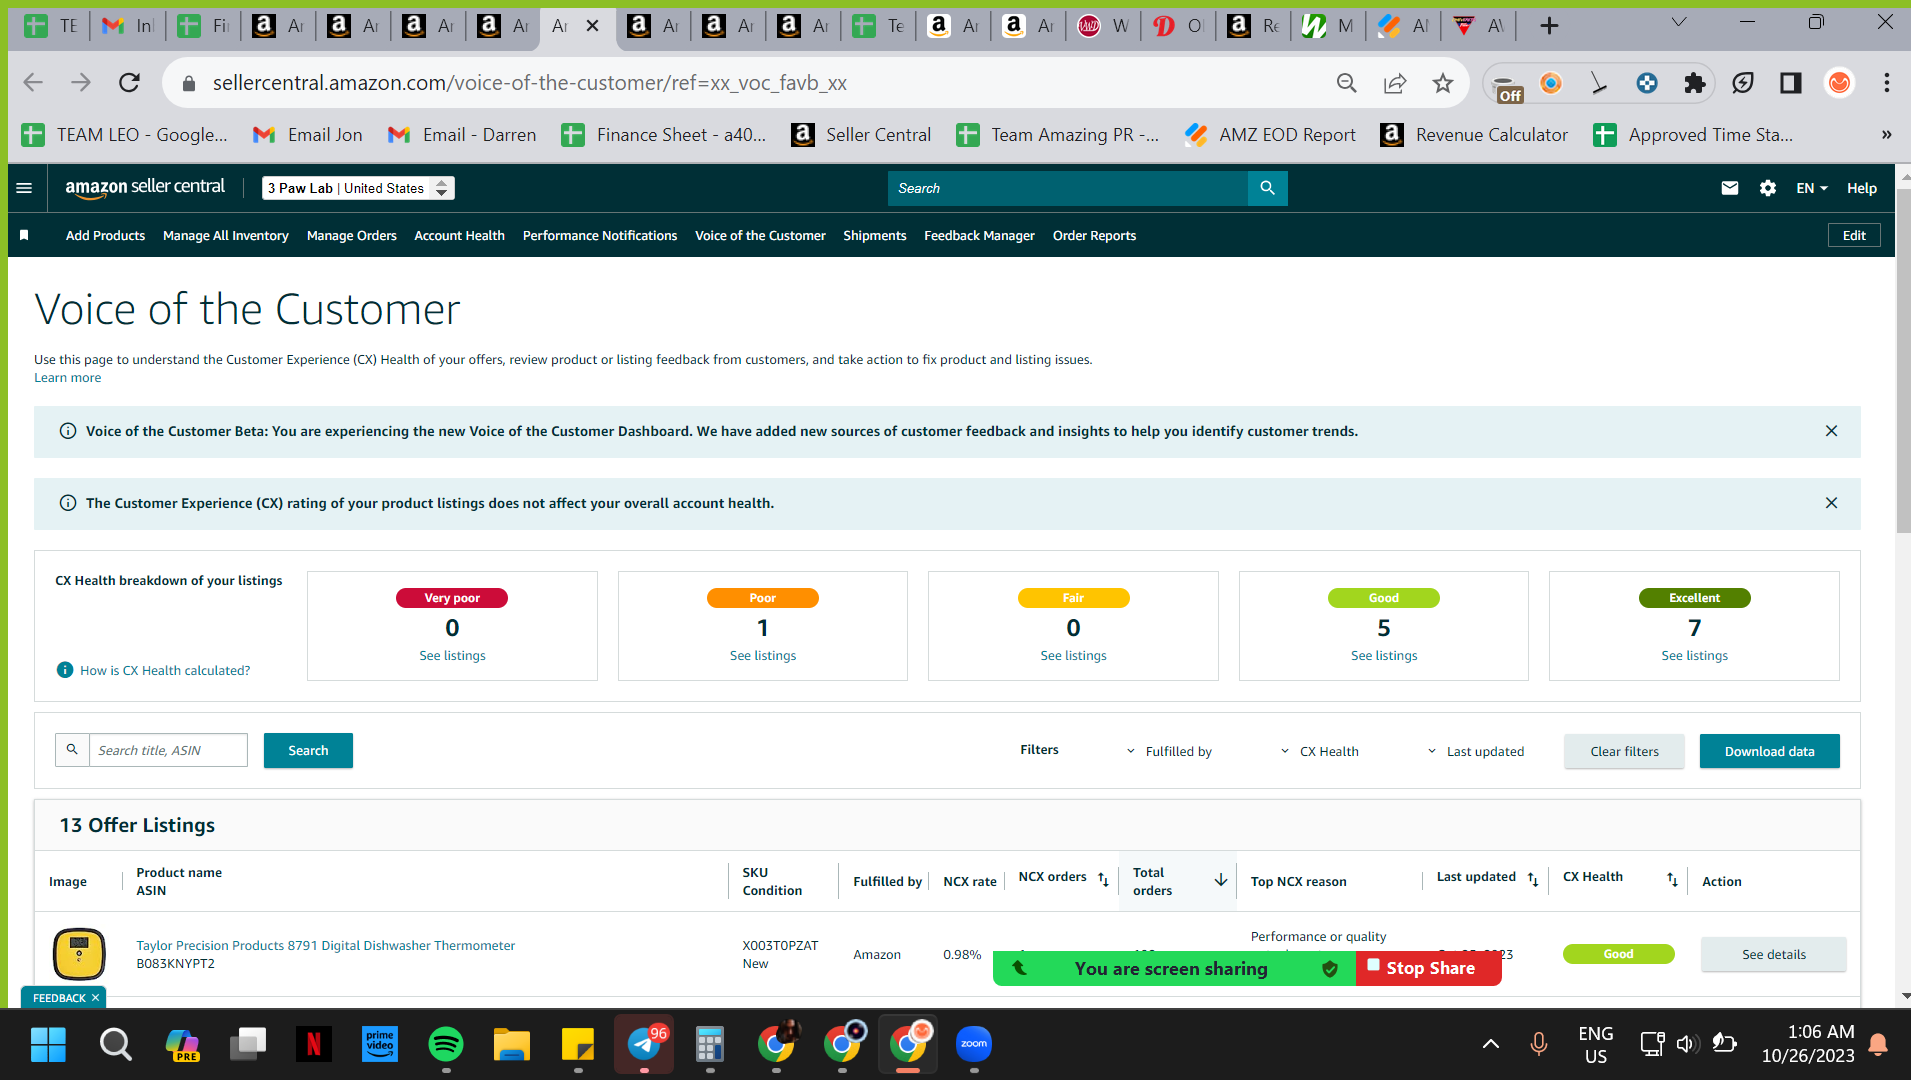Open the Windows Start menu
The image size is (1911, 1080).
point(48,1044)
